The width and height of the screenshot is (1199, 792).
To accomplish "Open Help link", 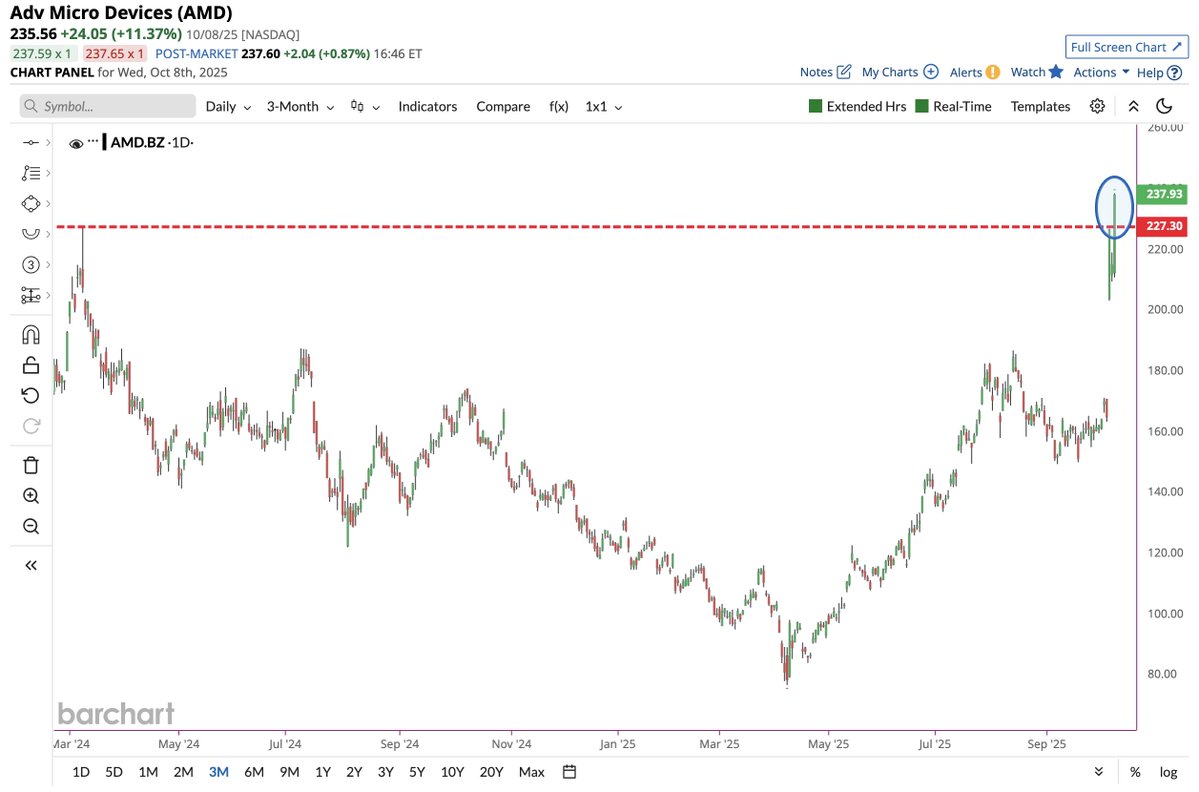I will (1158, 72).
